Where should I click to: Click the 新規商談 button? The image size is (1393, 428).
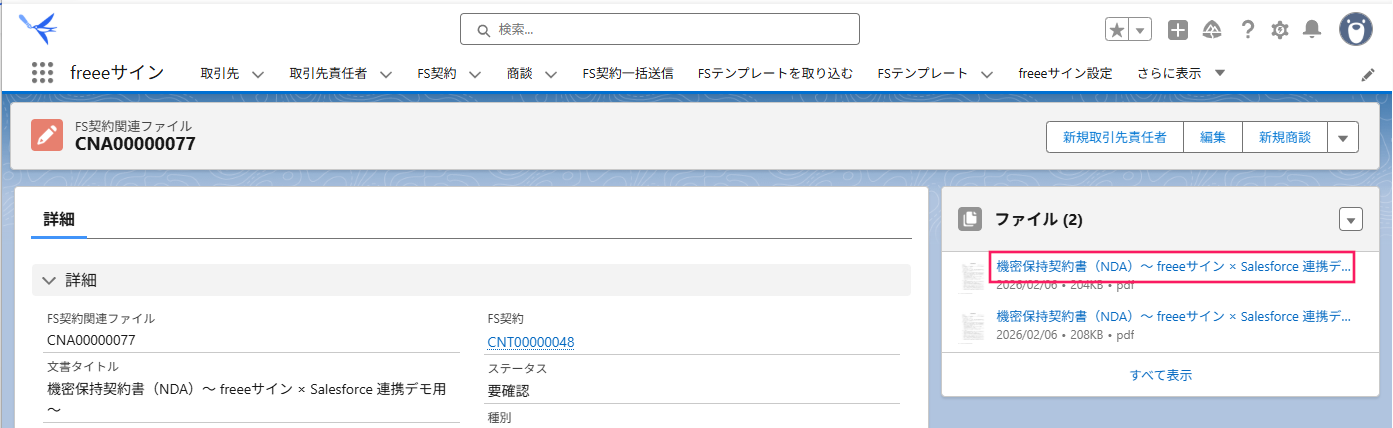point(1285,137)
